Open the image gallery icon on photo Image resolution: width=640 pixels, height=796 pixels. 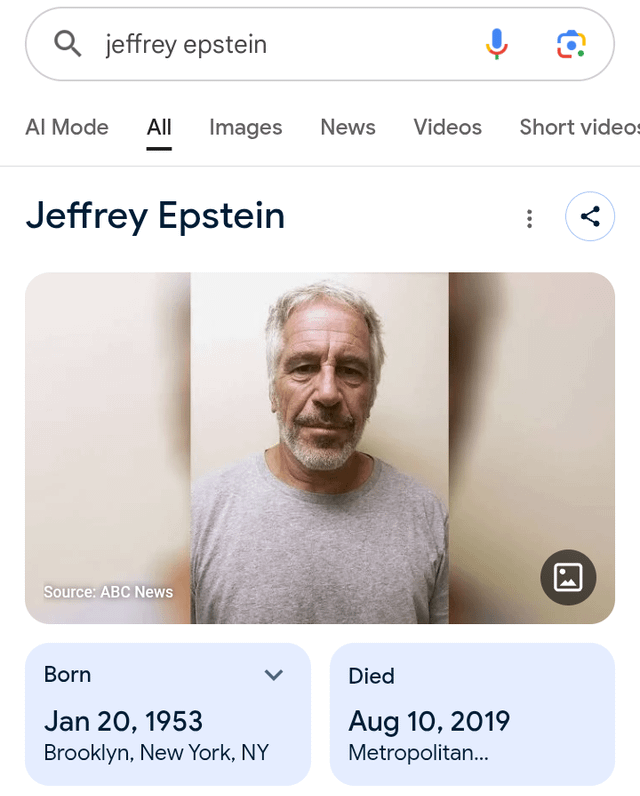click(568, 576)
